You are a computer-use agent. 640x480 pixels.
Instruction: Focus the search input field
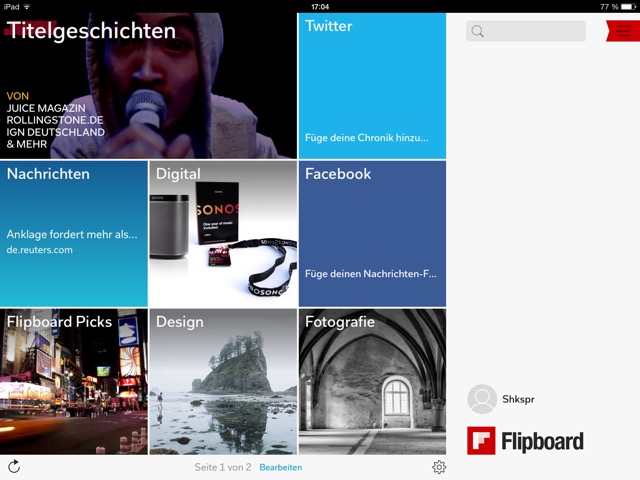535,32
